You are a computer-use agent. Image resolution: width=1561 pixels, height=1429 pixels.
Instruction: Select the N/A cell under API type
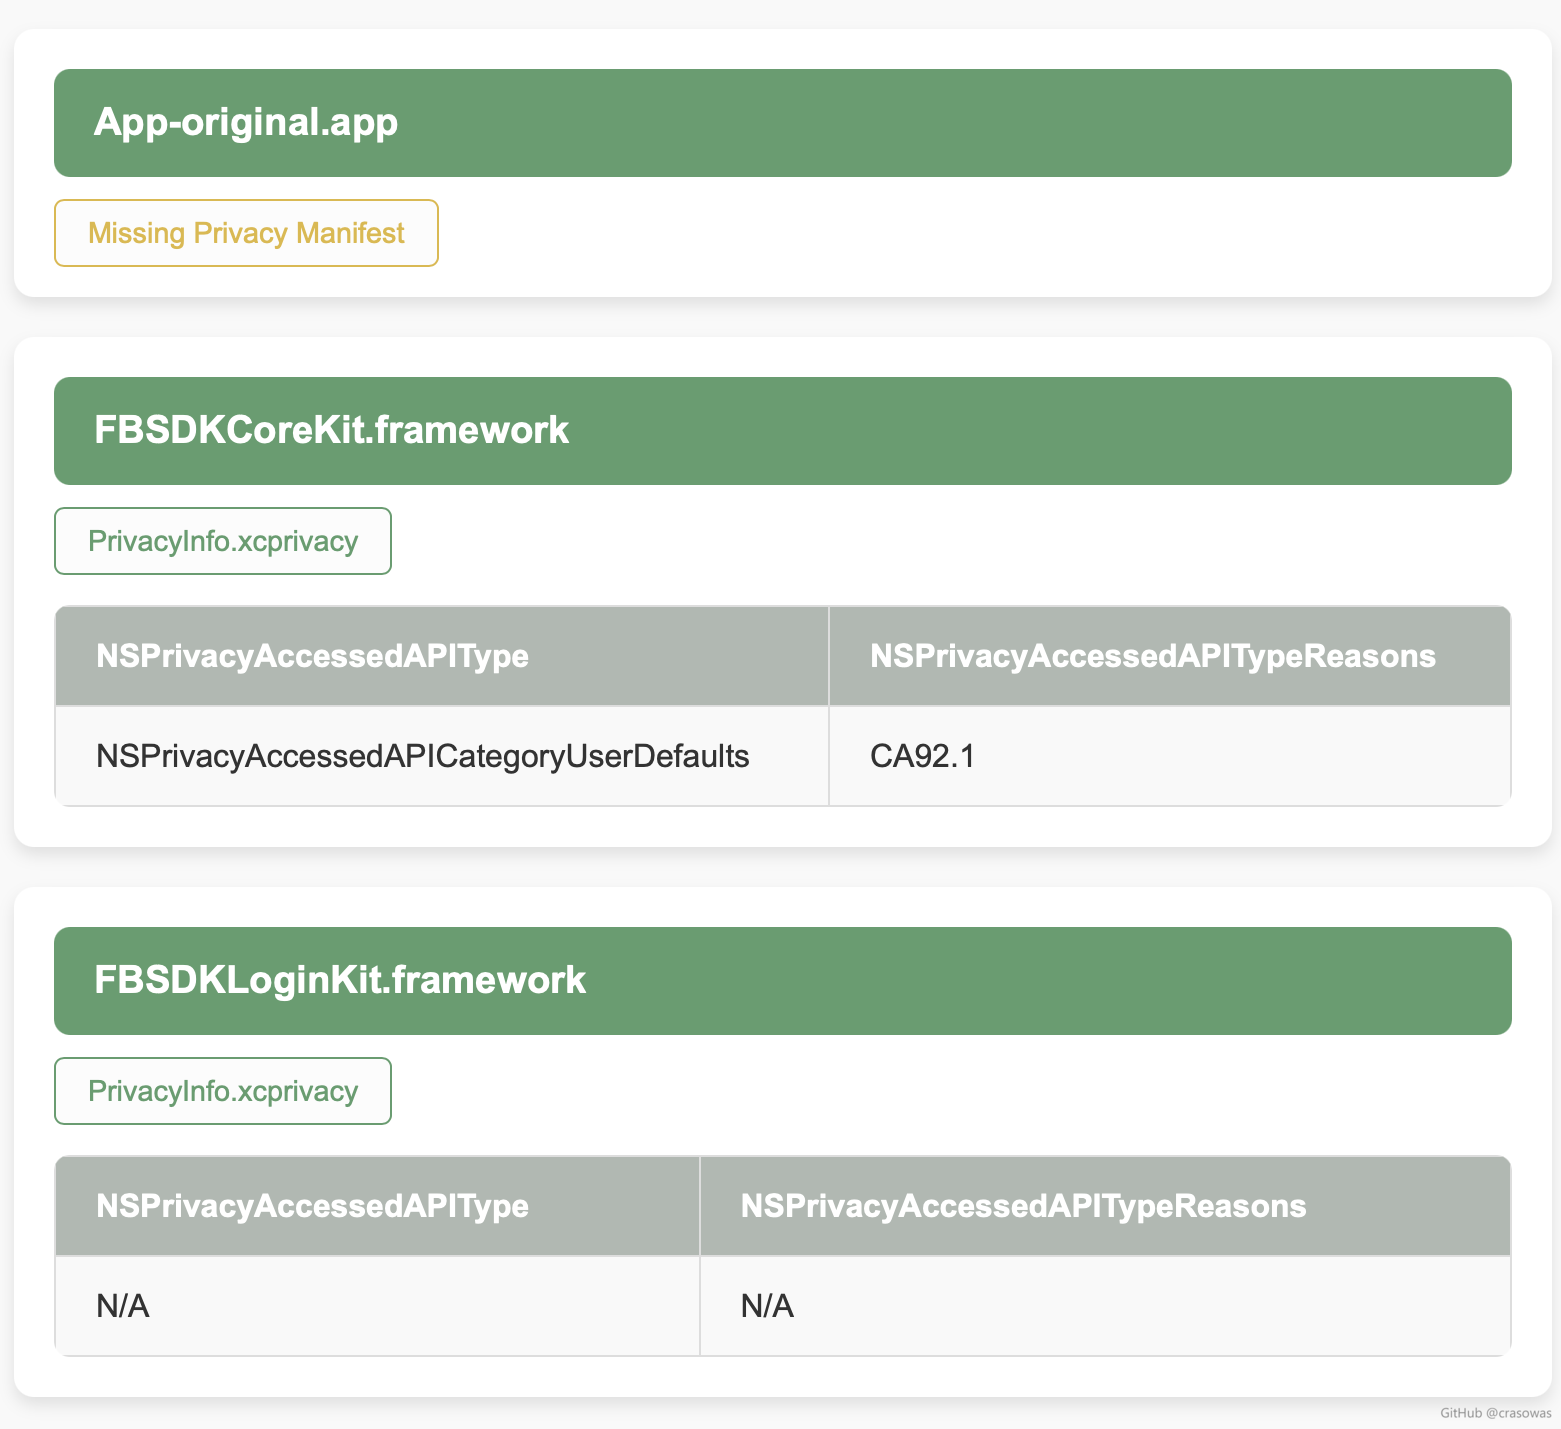coord(378,1306)
